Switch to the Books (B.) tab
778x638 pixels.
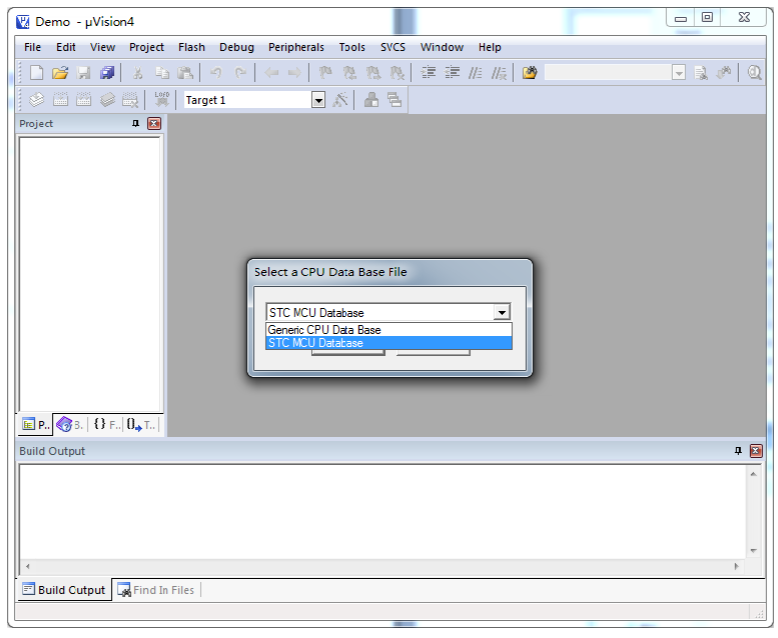click(x=70, y=425)
